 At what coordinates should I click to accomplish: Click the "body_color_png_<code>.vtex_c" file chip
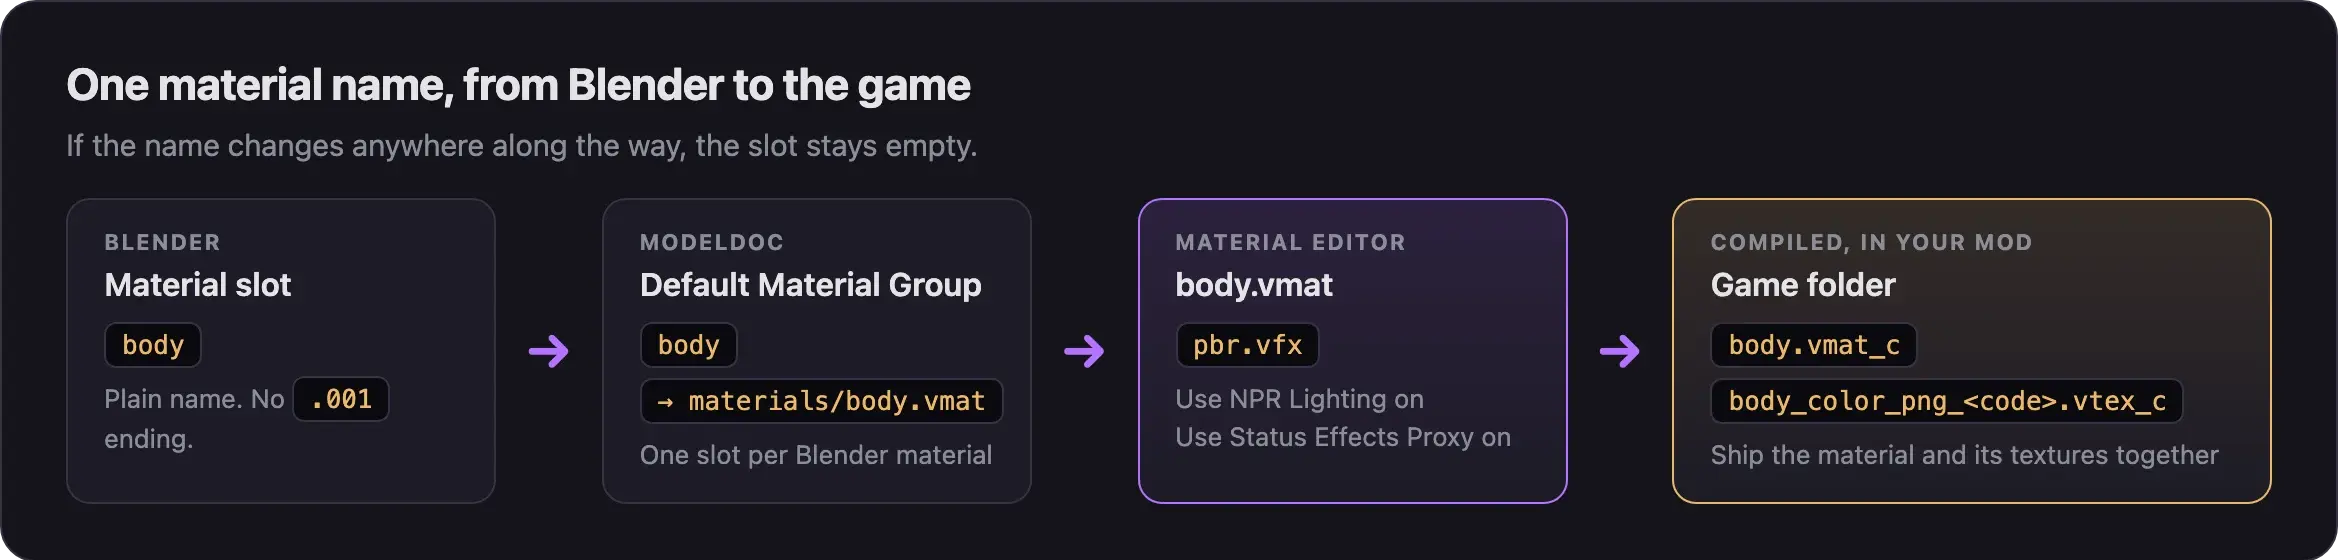point(1947,401)
